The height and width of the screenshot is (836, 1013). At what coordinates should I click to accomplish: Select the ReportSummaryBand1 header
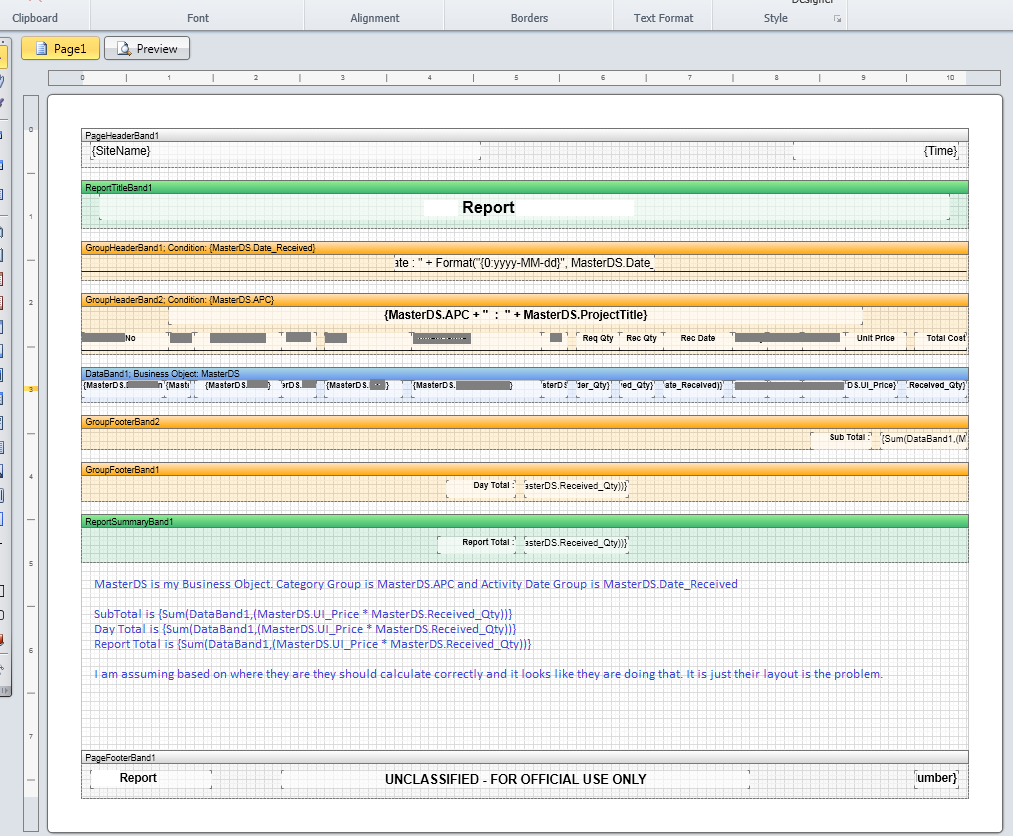pos(525,521)
